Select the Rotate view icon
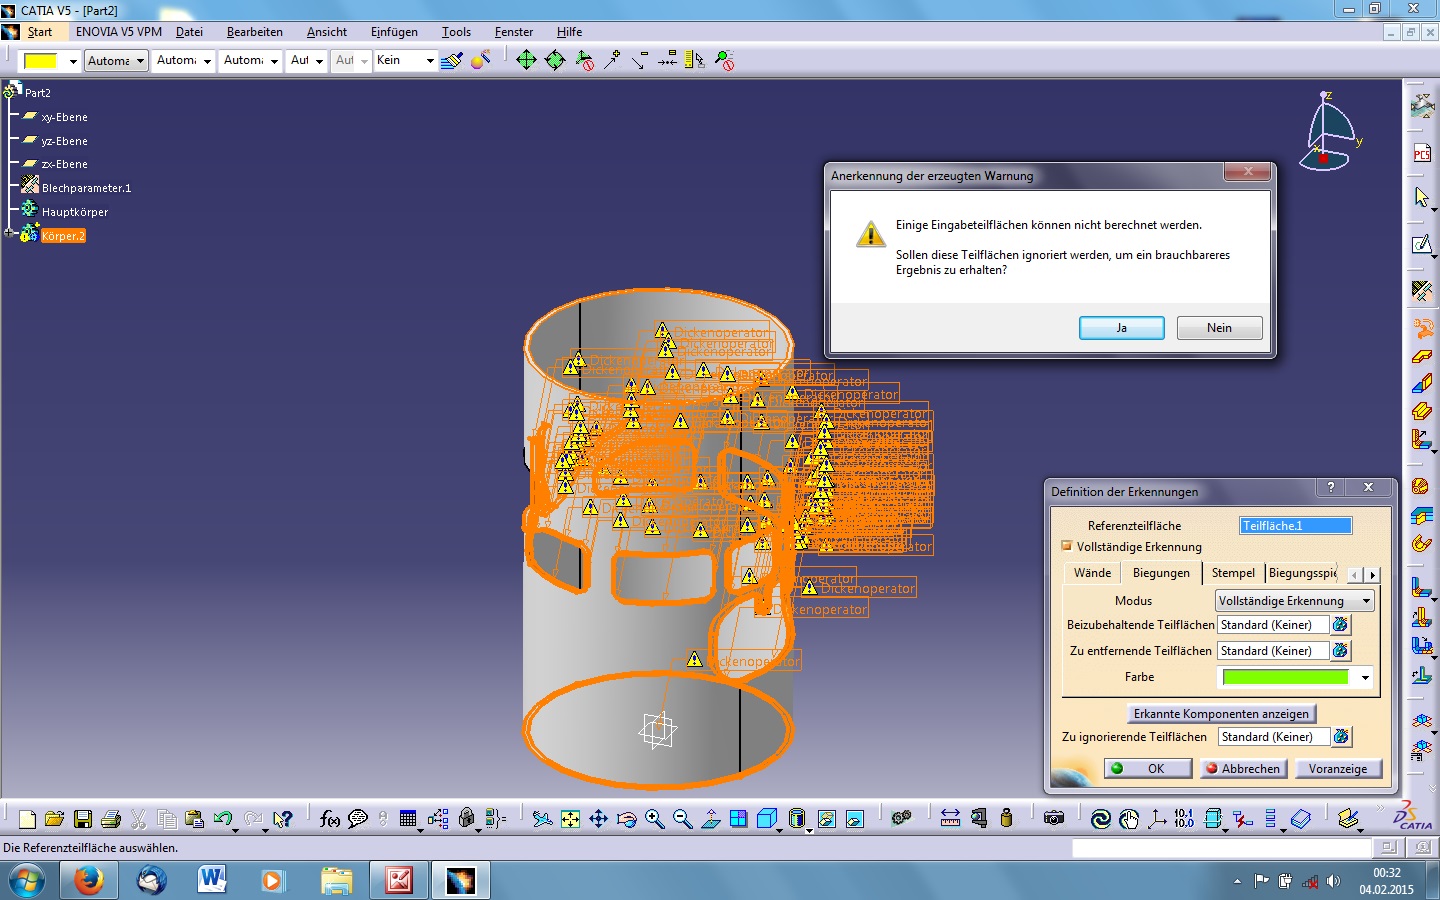The image size is (1440, 900). 626,819
